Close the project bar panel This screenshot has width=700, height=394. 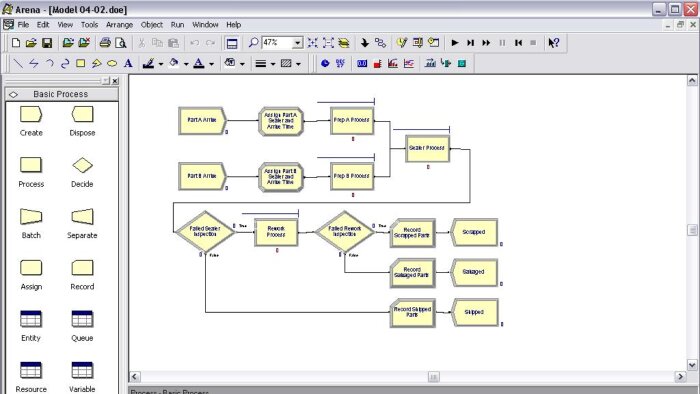pyautogui.click(x=115, y=81)
